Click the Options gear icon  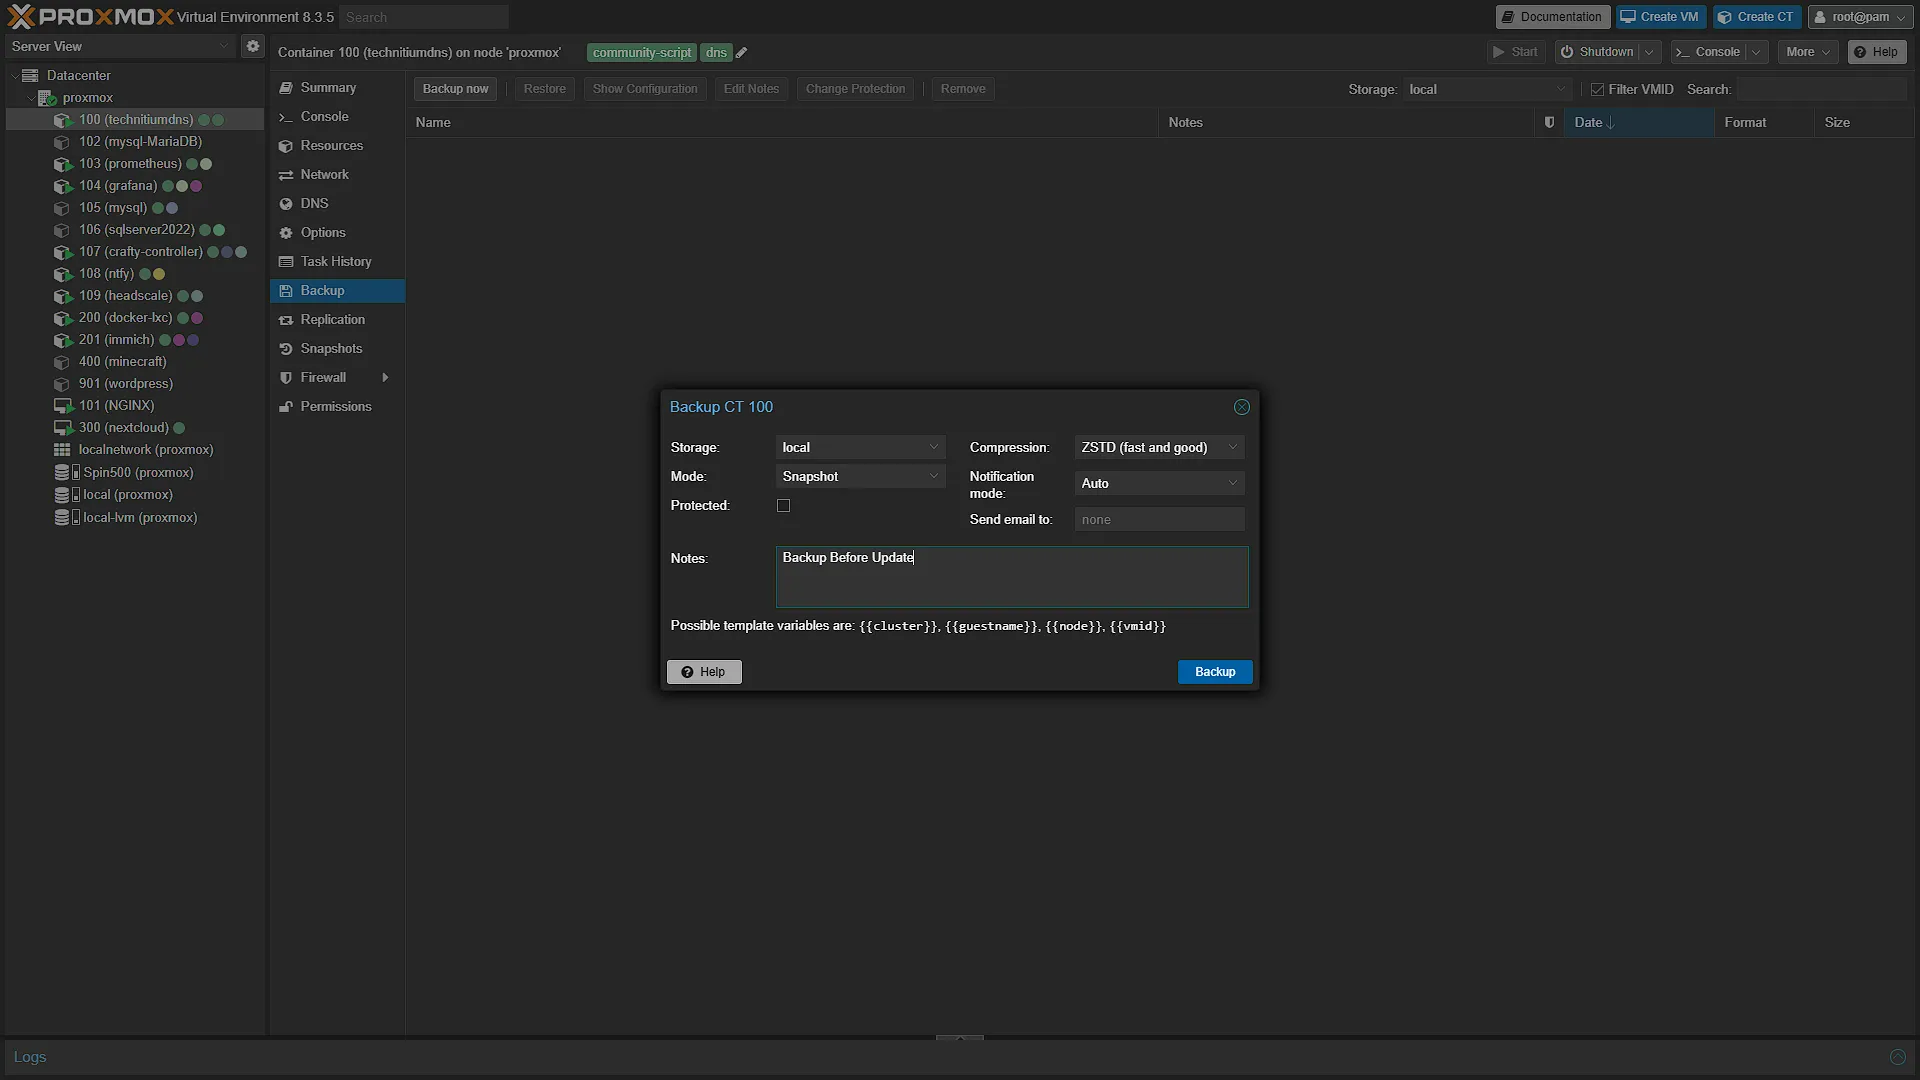[x=286, y=233]
